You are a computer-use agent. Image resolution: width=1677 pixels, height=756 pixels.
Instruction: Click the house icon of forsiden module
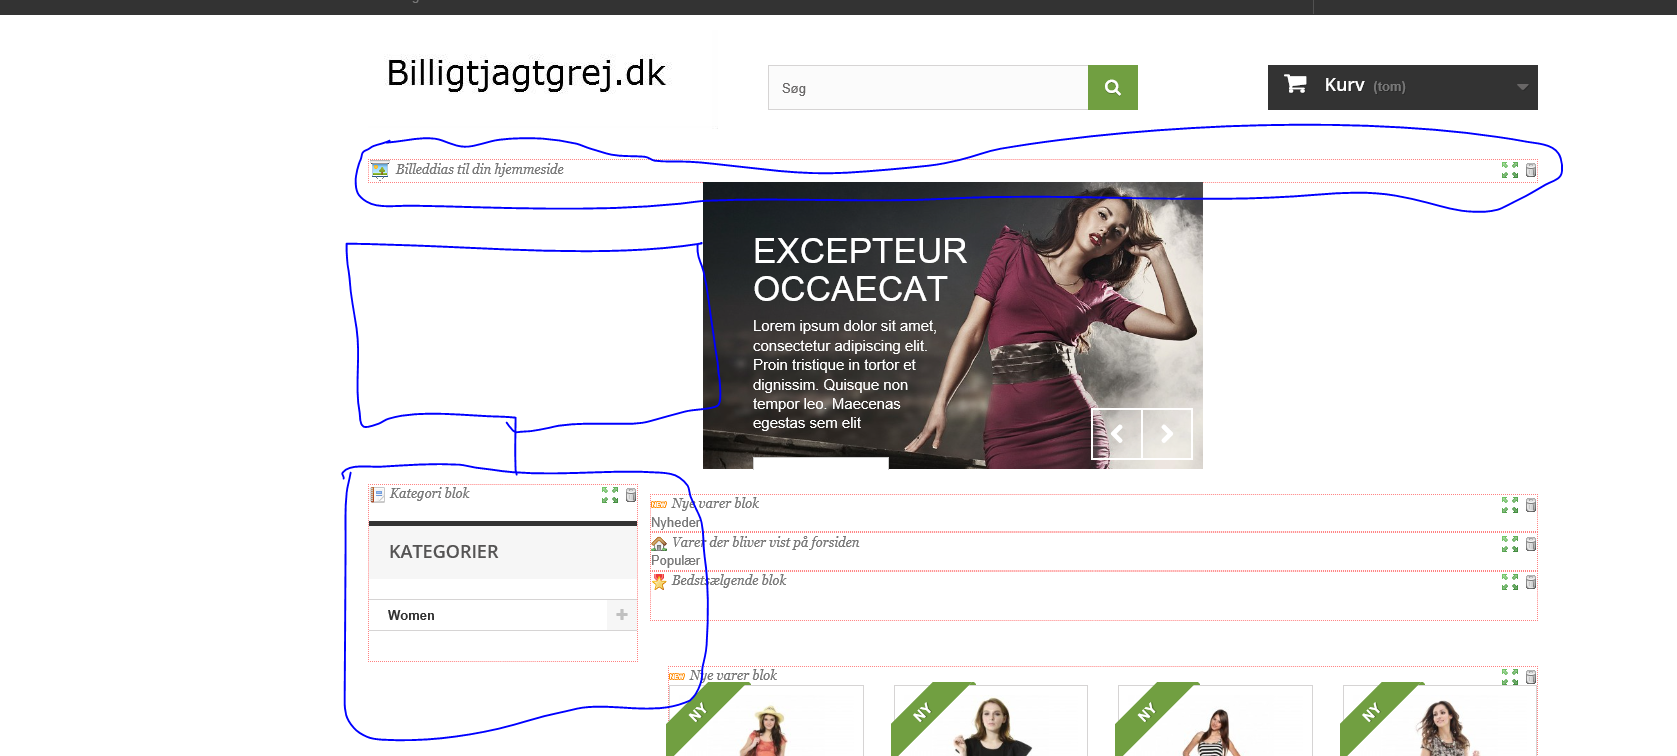[659, 543]
